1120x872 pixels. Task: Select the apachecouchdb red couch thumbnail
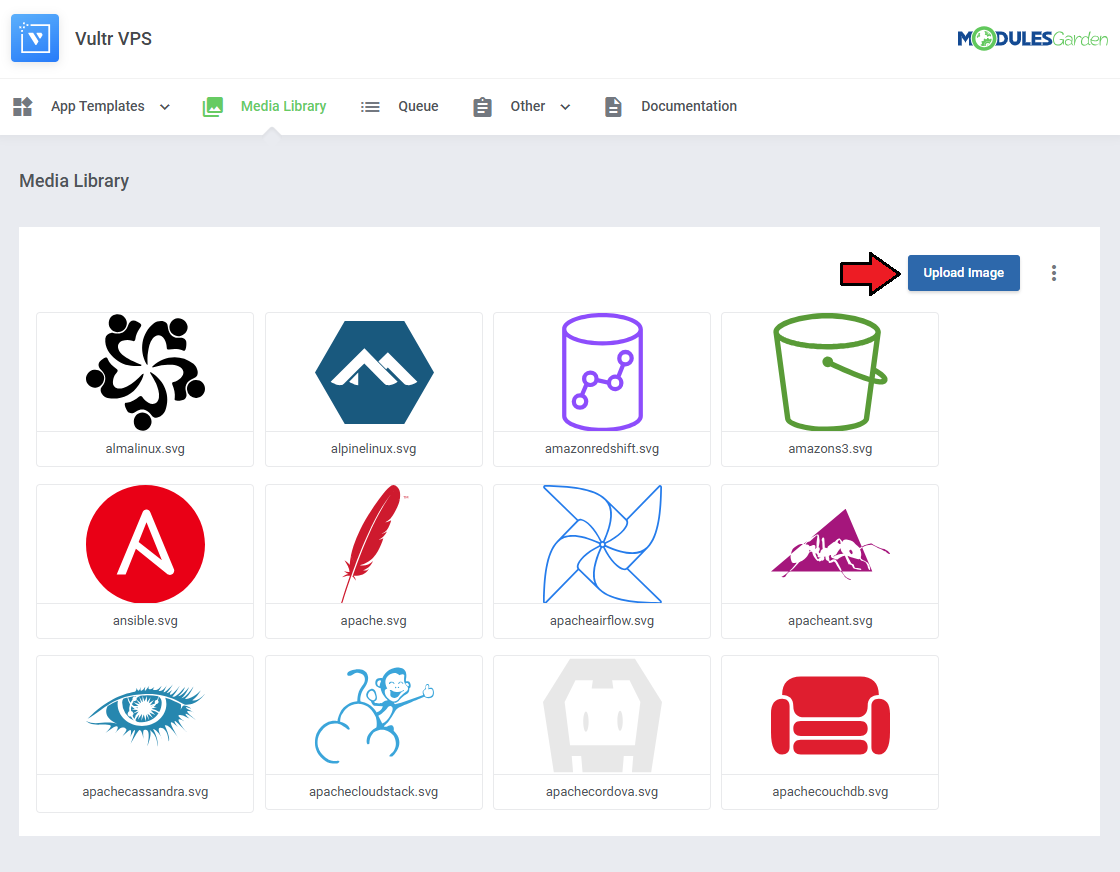[x=830, y=716]
